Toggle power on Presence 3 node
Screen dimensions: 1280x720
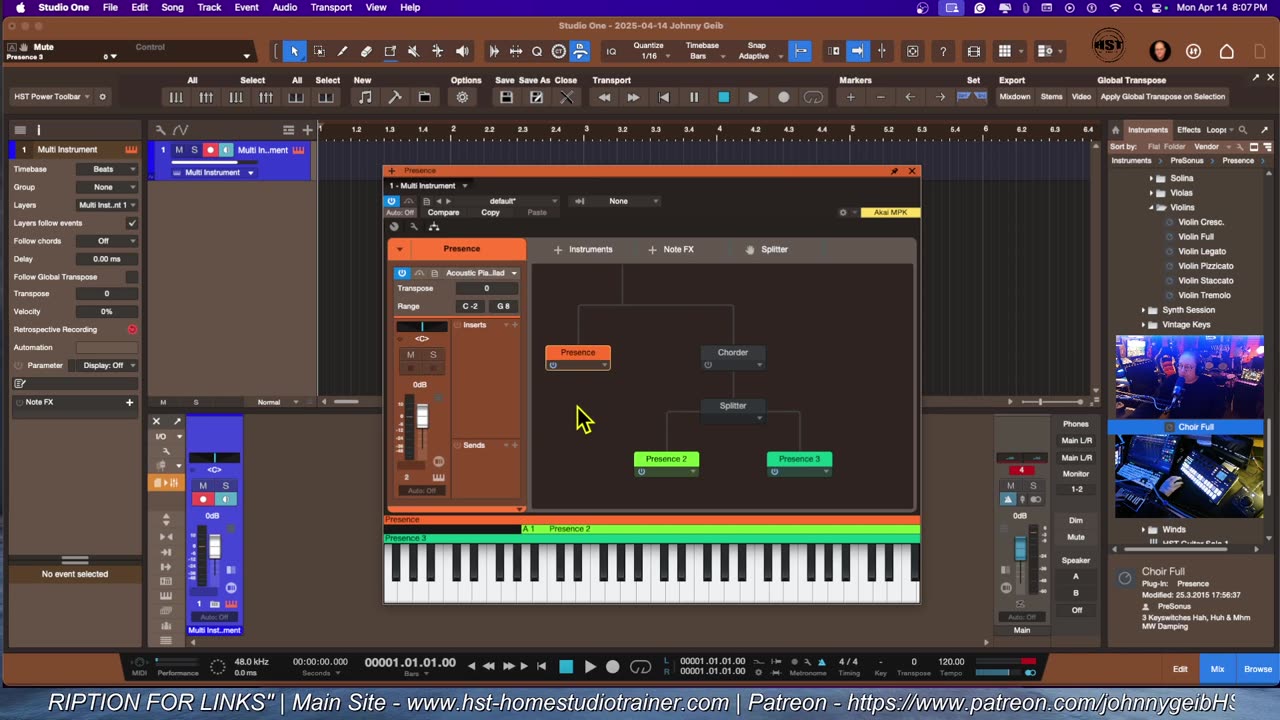point(774,471)
